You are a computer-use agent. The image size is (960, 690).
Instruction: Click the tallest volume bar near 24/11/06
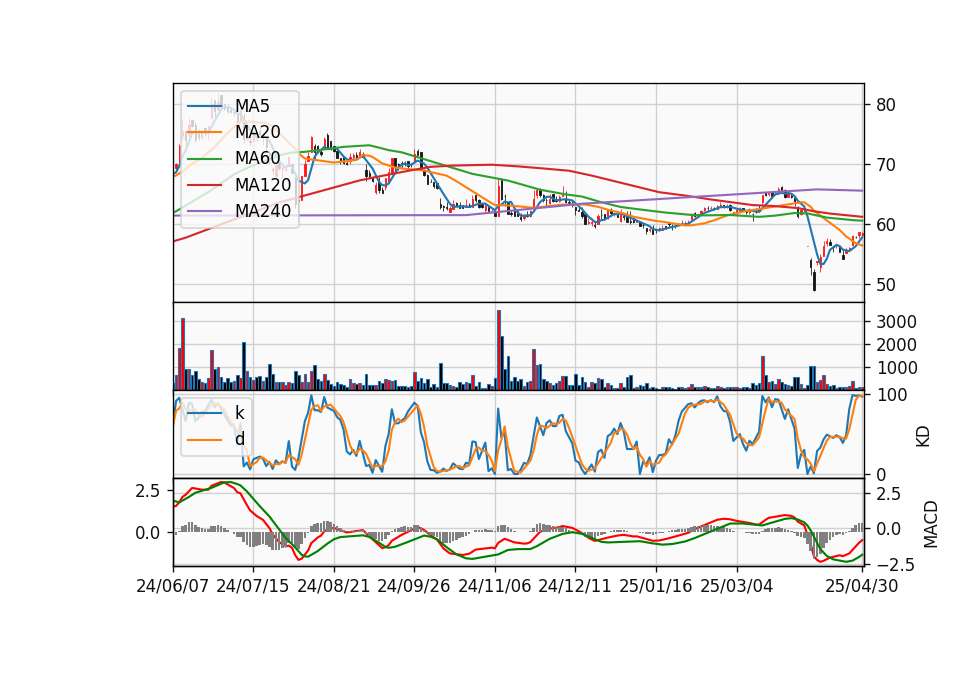click(499, 350)
